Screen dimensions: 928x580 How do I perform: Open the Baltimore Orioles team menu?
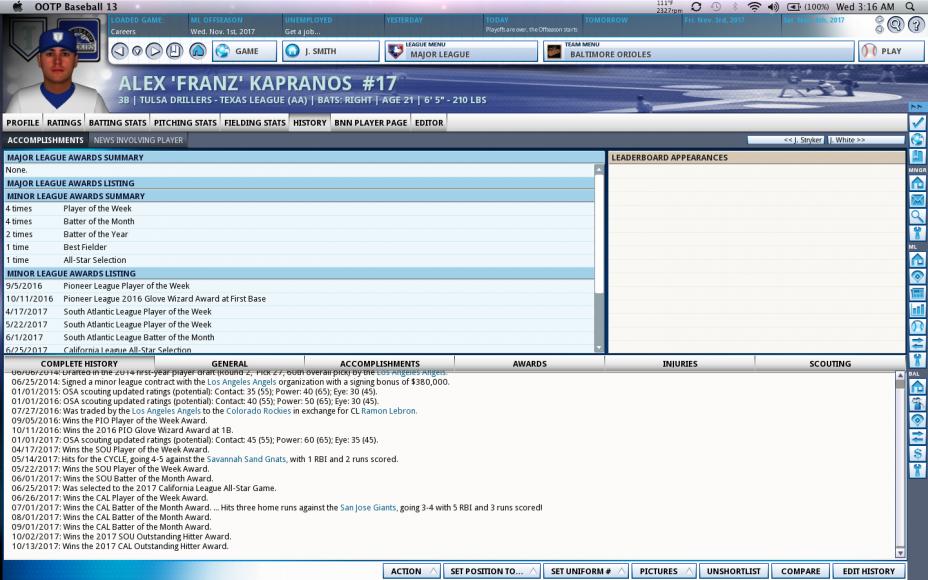click(x=698, y=51)
